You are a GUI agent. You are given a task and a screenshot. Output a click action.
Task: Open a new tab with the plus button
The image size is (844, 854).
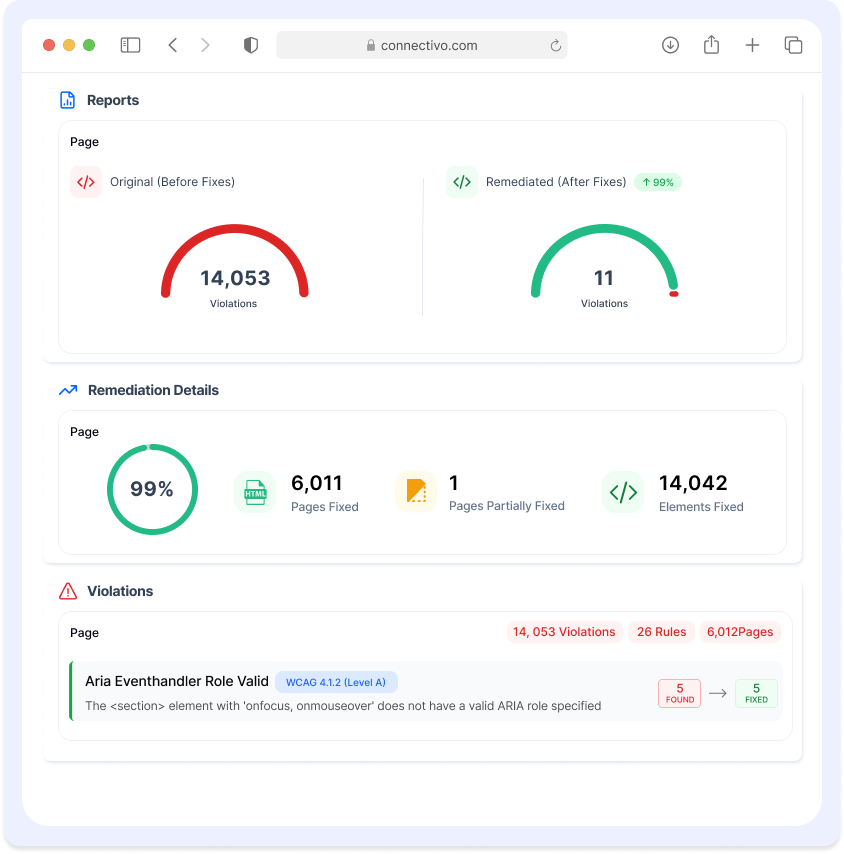[752, 45]
